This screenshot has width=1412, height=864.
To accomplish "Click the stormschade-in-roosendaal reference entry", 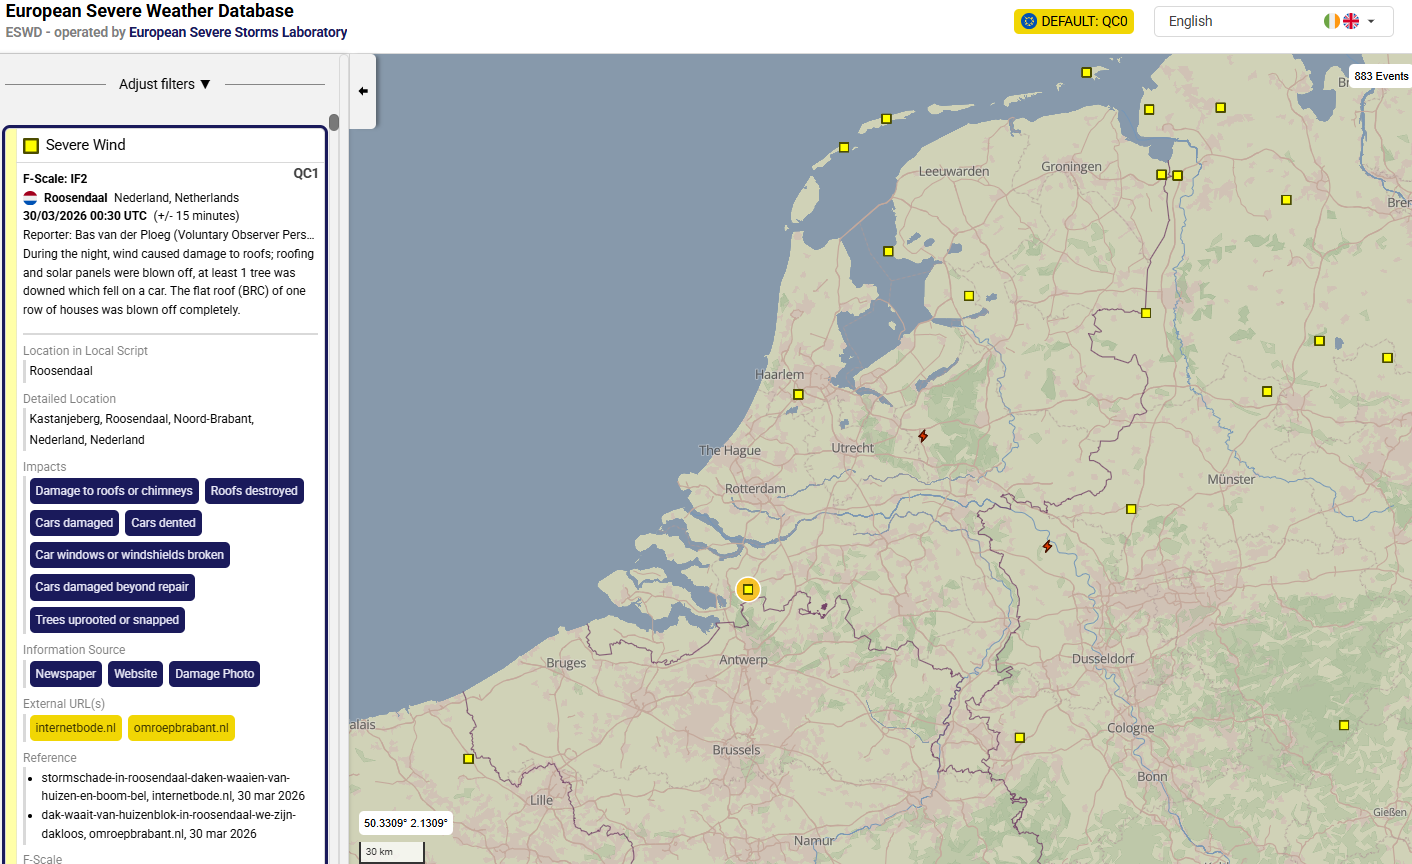I will [173, 787].
